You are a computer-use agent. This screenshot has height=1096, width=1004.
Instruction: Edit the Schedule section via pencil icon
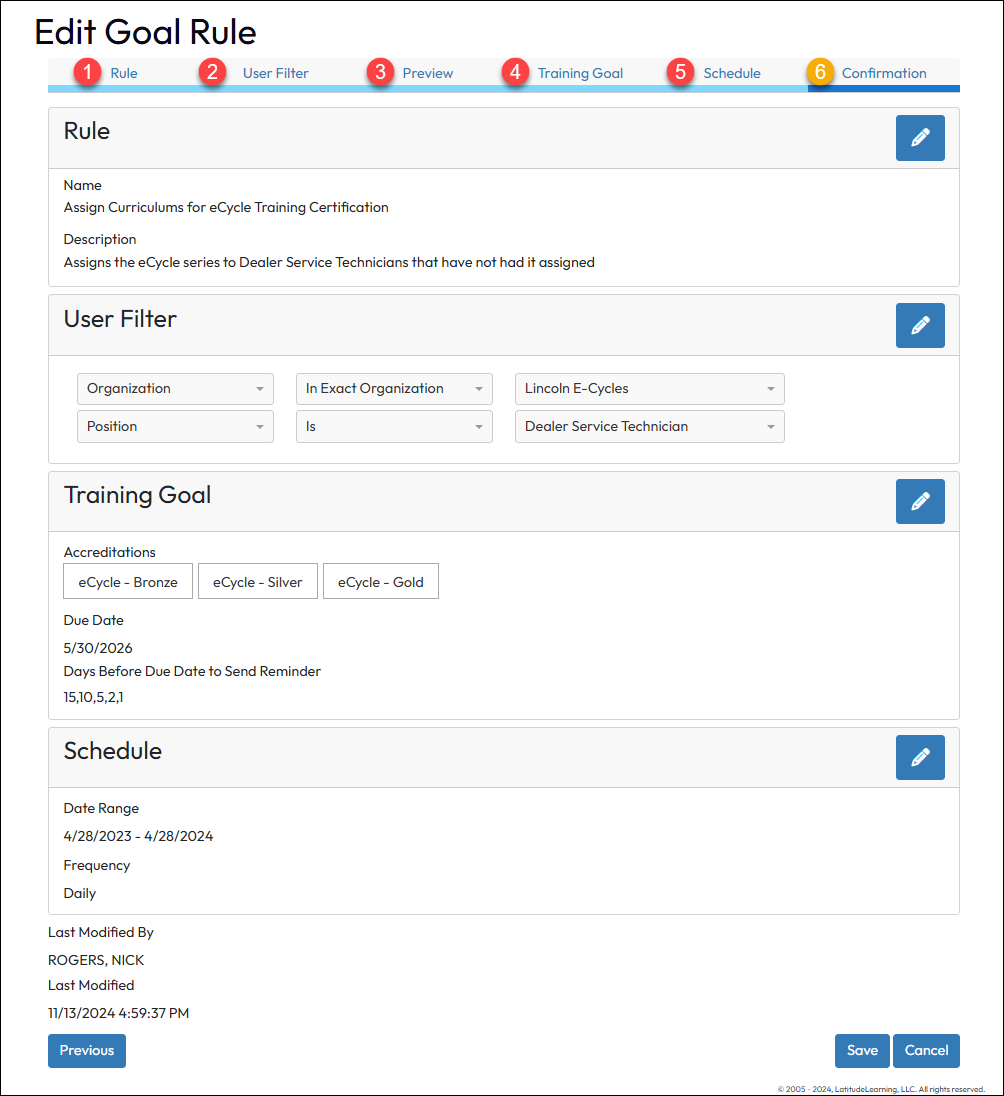(920, 757)
